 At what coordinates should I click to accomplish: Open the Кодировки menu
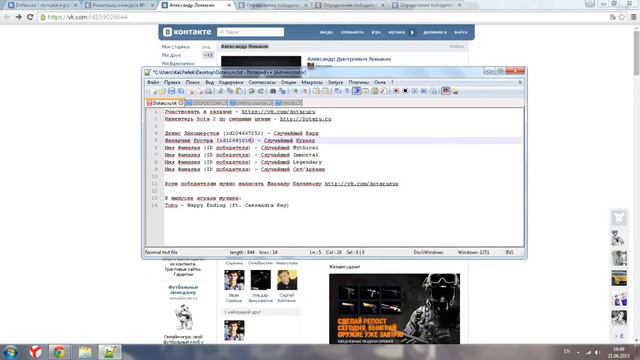[231, 82]
